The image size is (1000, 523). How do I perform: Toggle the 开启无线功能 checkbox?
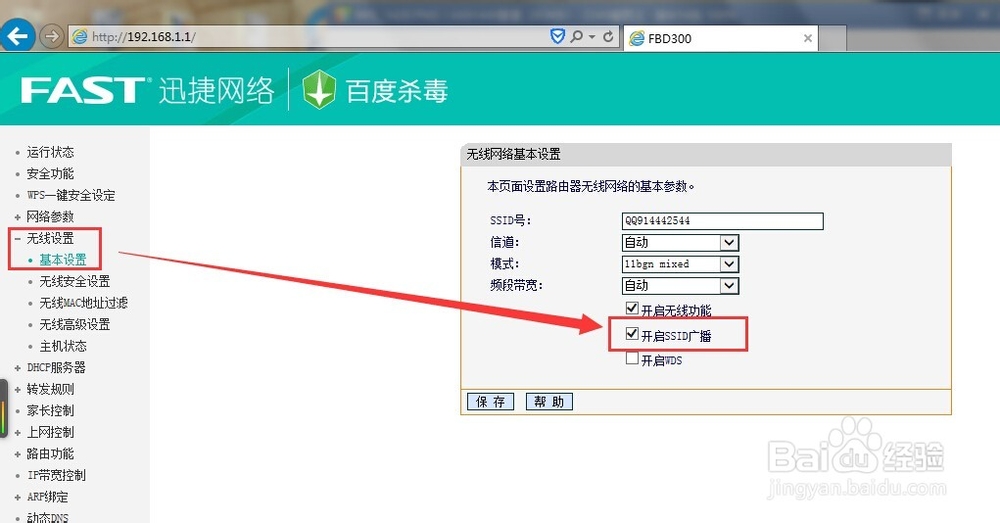coord(632,309)
